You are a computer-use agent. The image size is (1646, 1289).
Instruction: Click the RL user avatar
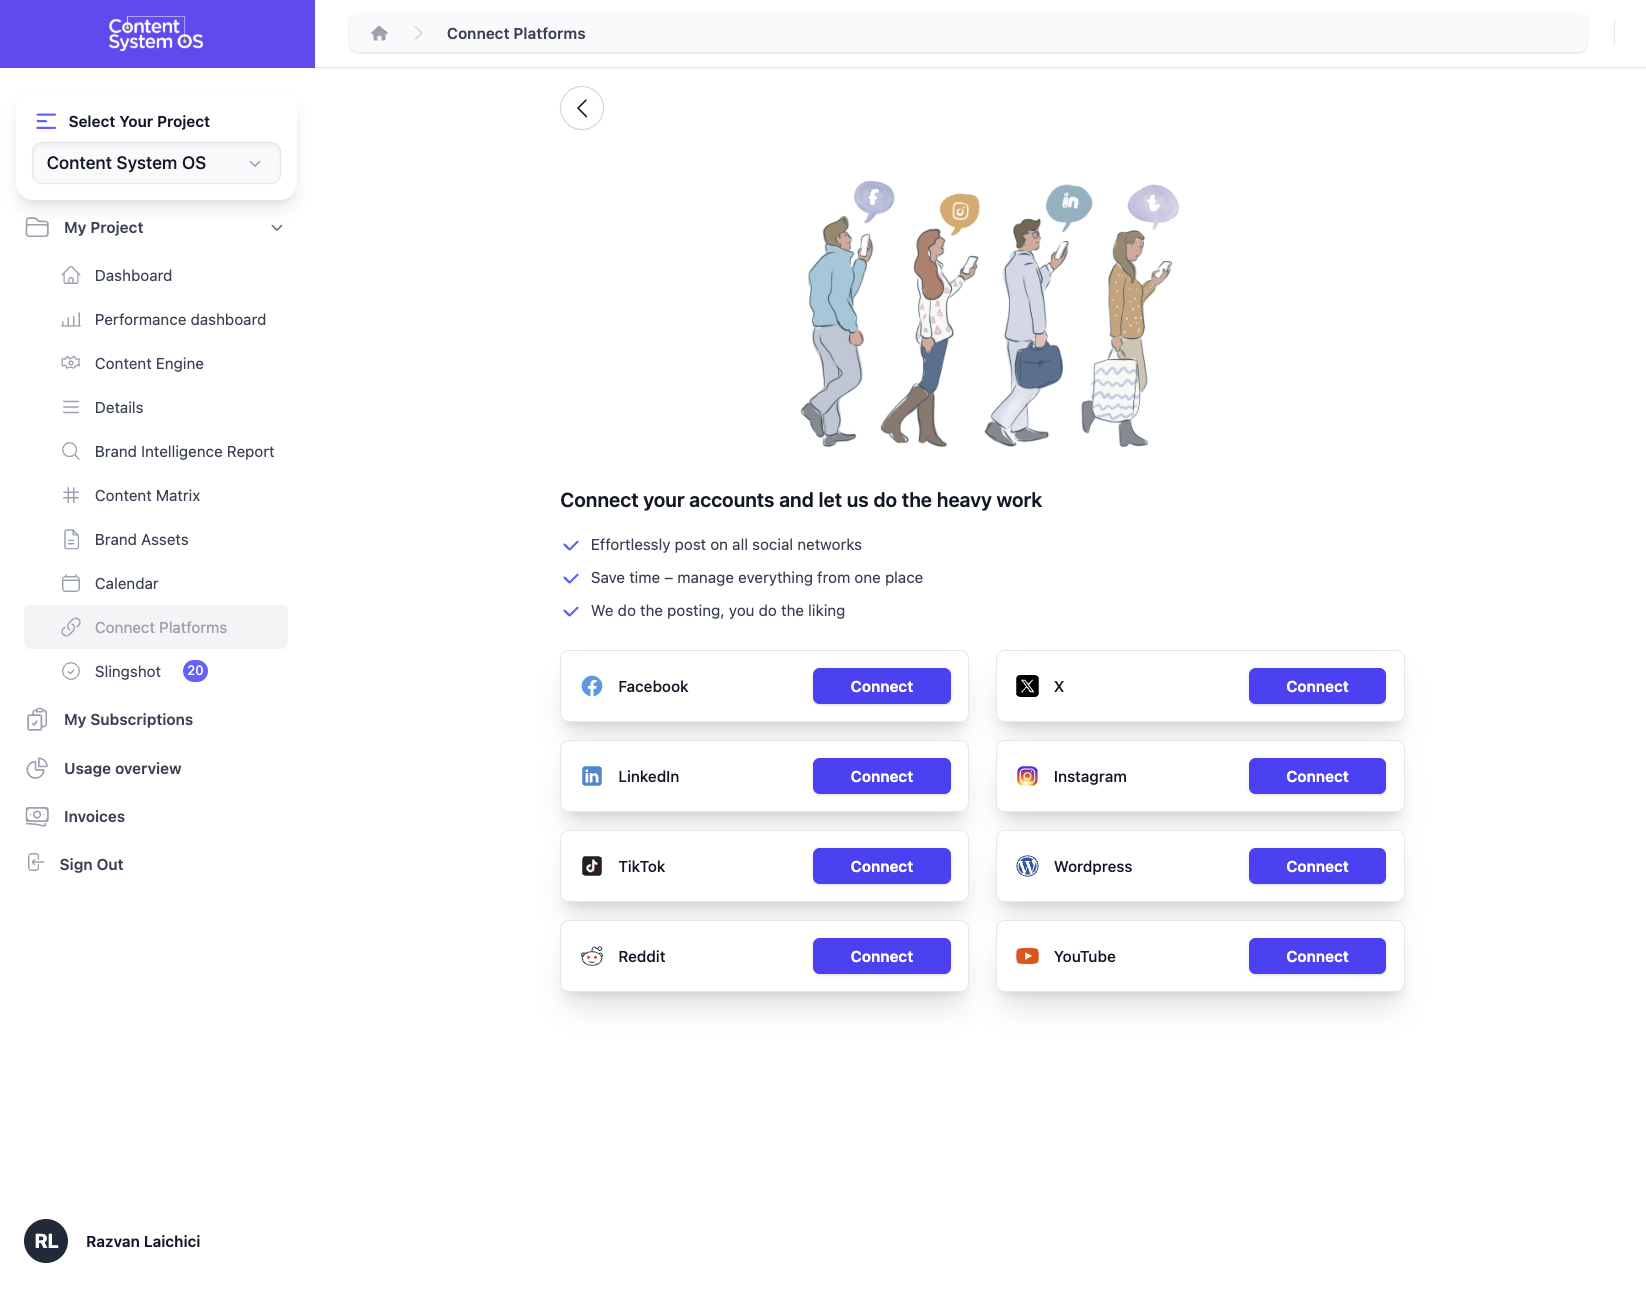coord(46,1241)
